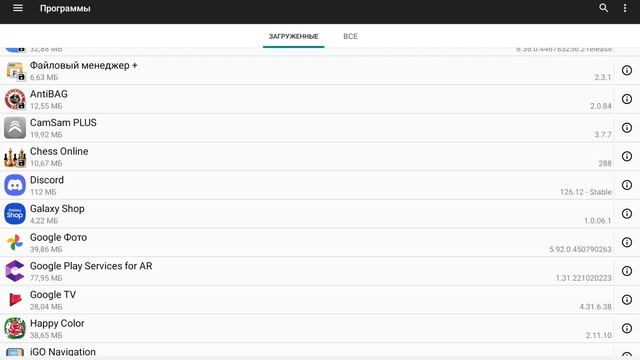
Task: Select the Happy Color app name
Action: 57,323
